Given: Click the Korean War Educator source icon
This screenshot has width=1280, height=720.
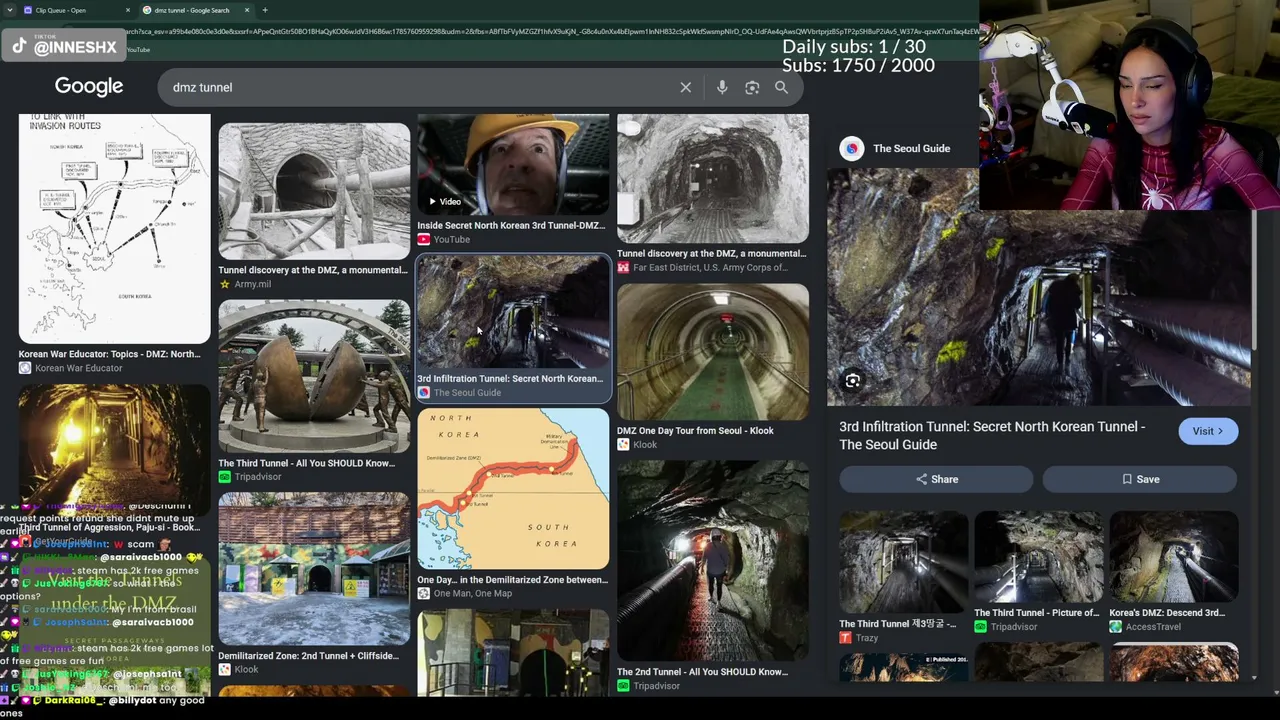Looking at the screenshot, I should pos(24,368).
